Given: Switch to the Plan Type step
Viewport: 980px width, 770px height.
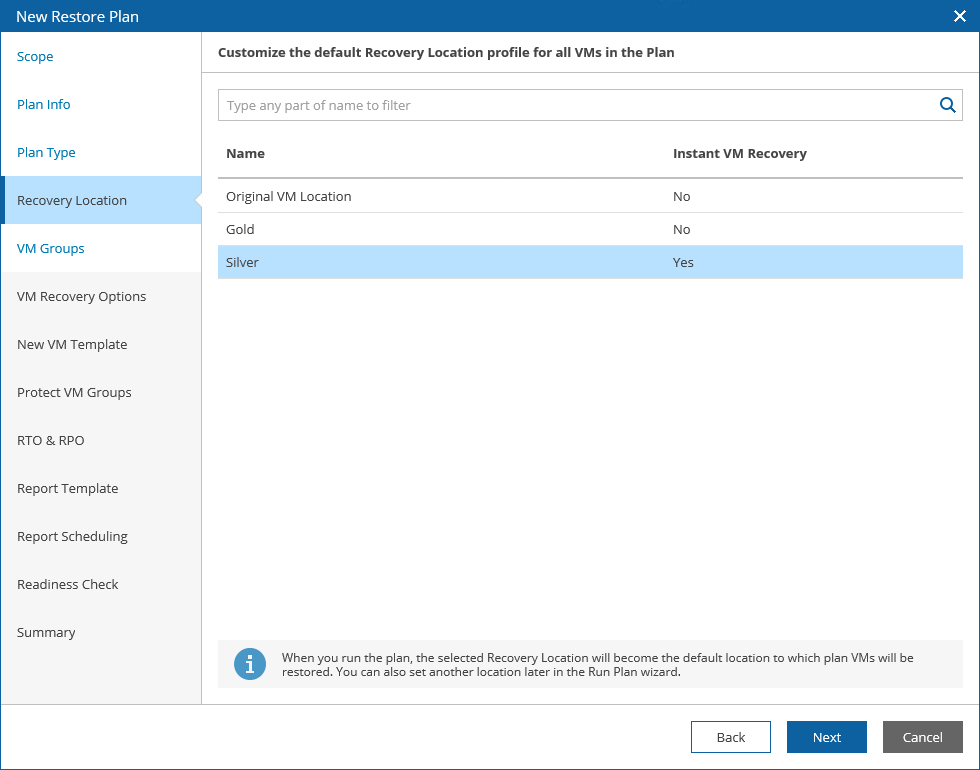Looking at the screenshot, I should (46, 153).
